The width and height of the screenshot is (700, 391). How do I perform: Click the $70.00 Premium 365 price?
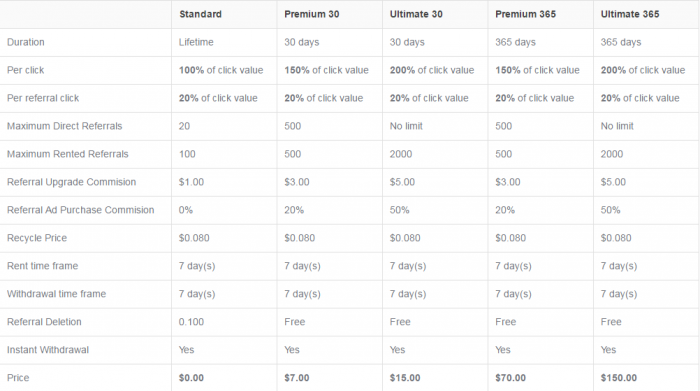click(x=510, y=378)
